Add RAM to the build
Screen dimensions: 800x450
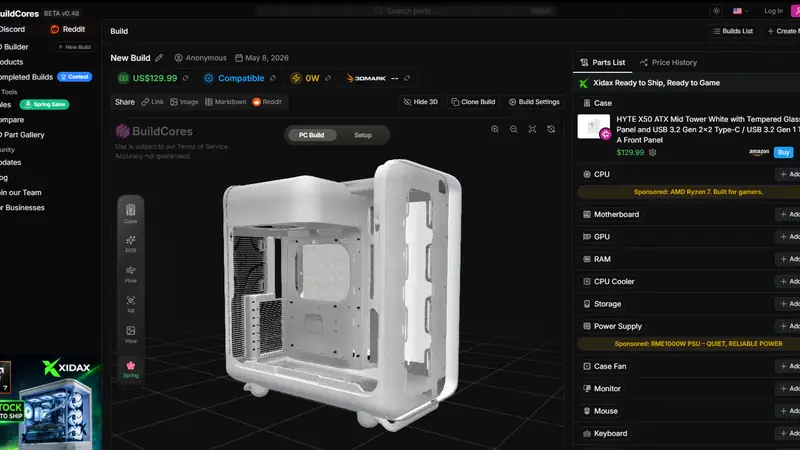point(789,259)
